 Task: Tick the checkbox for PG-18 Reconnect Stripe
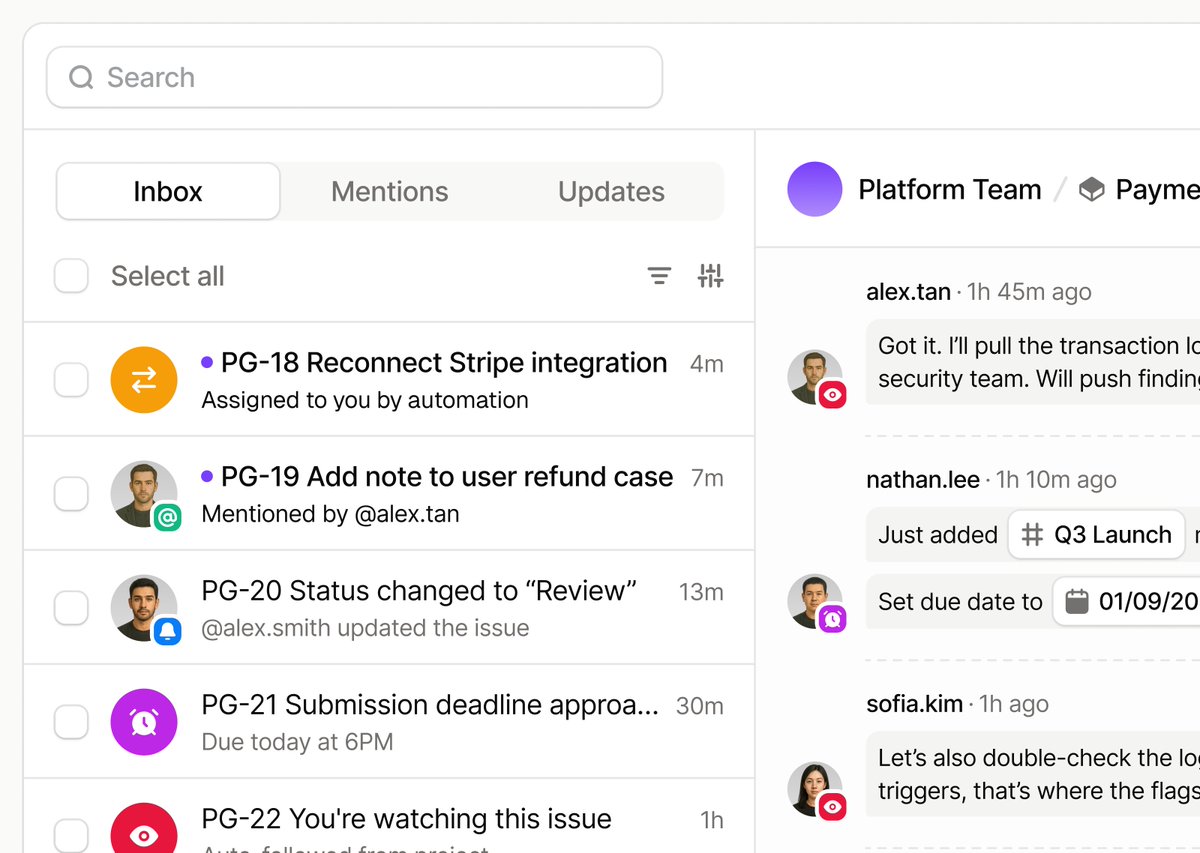[71, 380]
